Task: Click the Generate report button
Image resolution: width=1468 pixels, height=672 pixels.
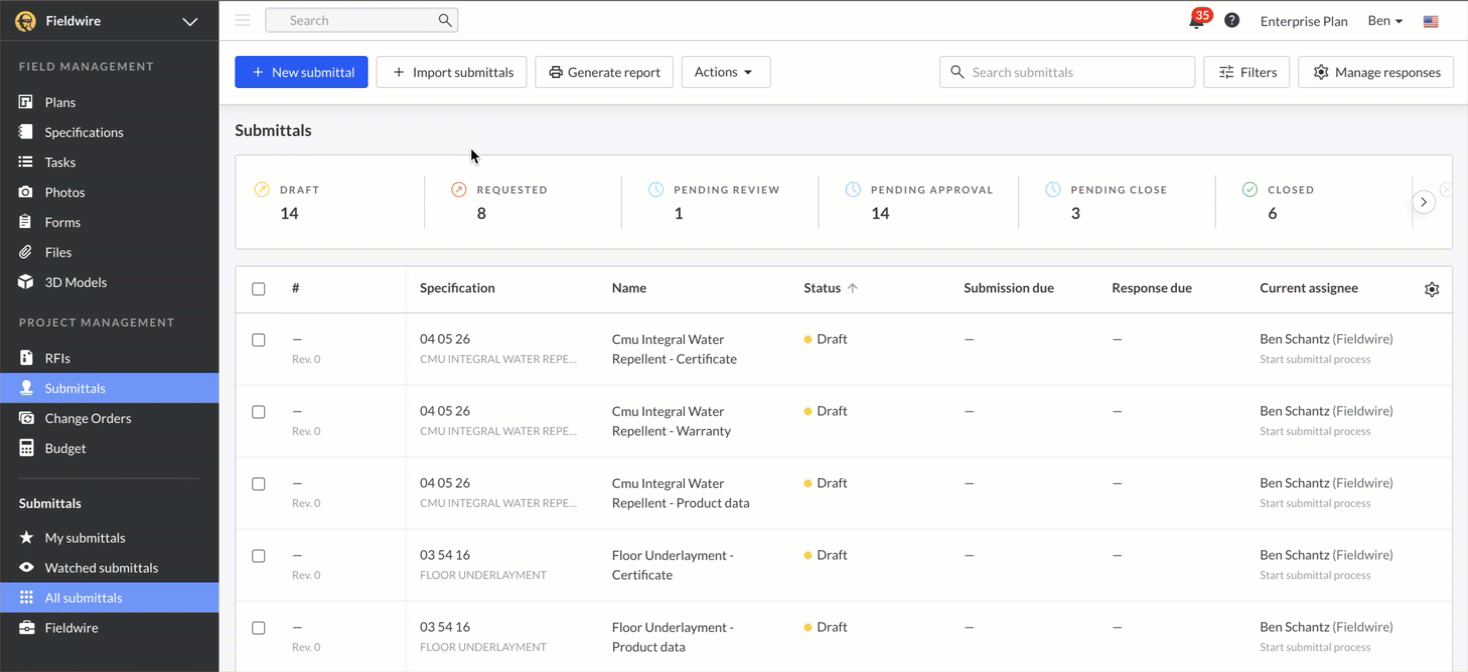Action: pyautogui.click(x=604, y=72)
